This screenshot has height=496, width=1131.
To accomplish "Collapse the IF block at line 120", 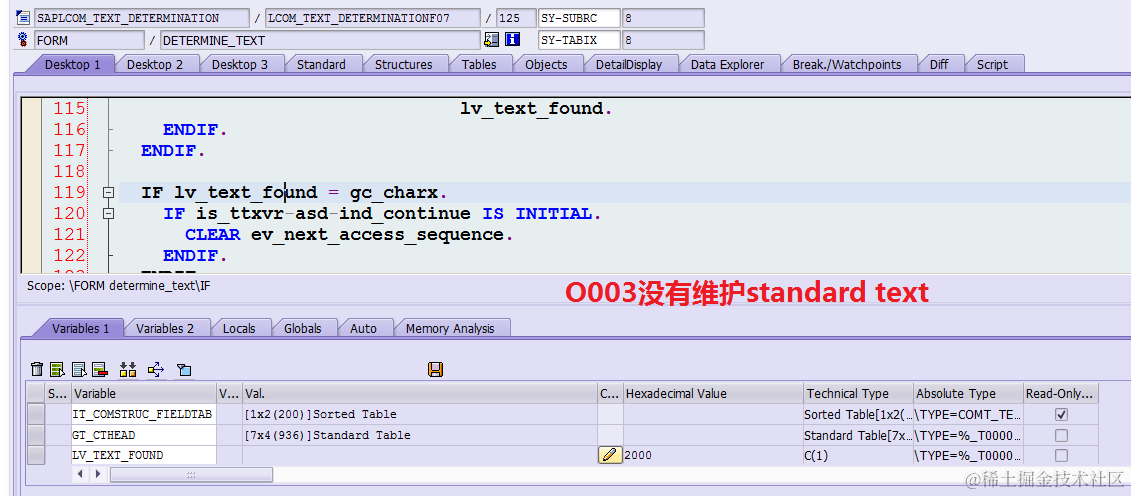I will pos(109,213).
